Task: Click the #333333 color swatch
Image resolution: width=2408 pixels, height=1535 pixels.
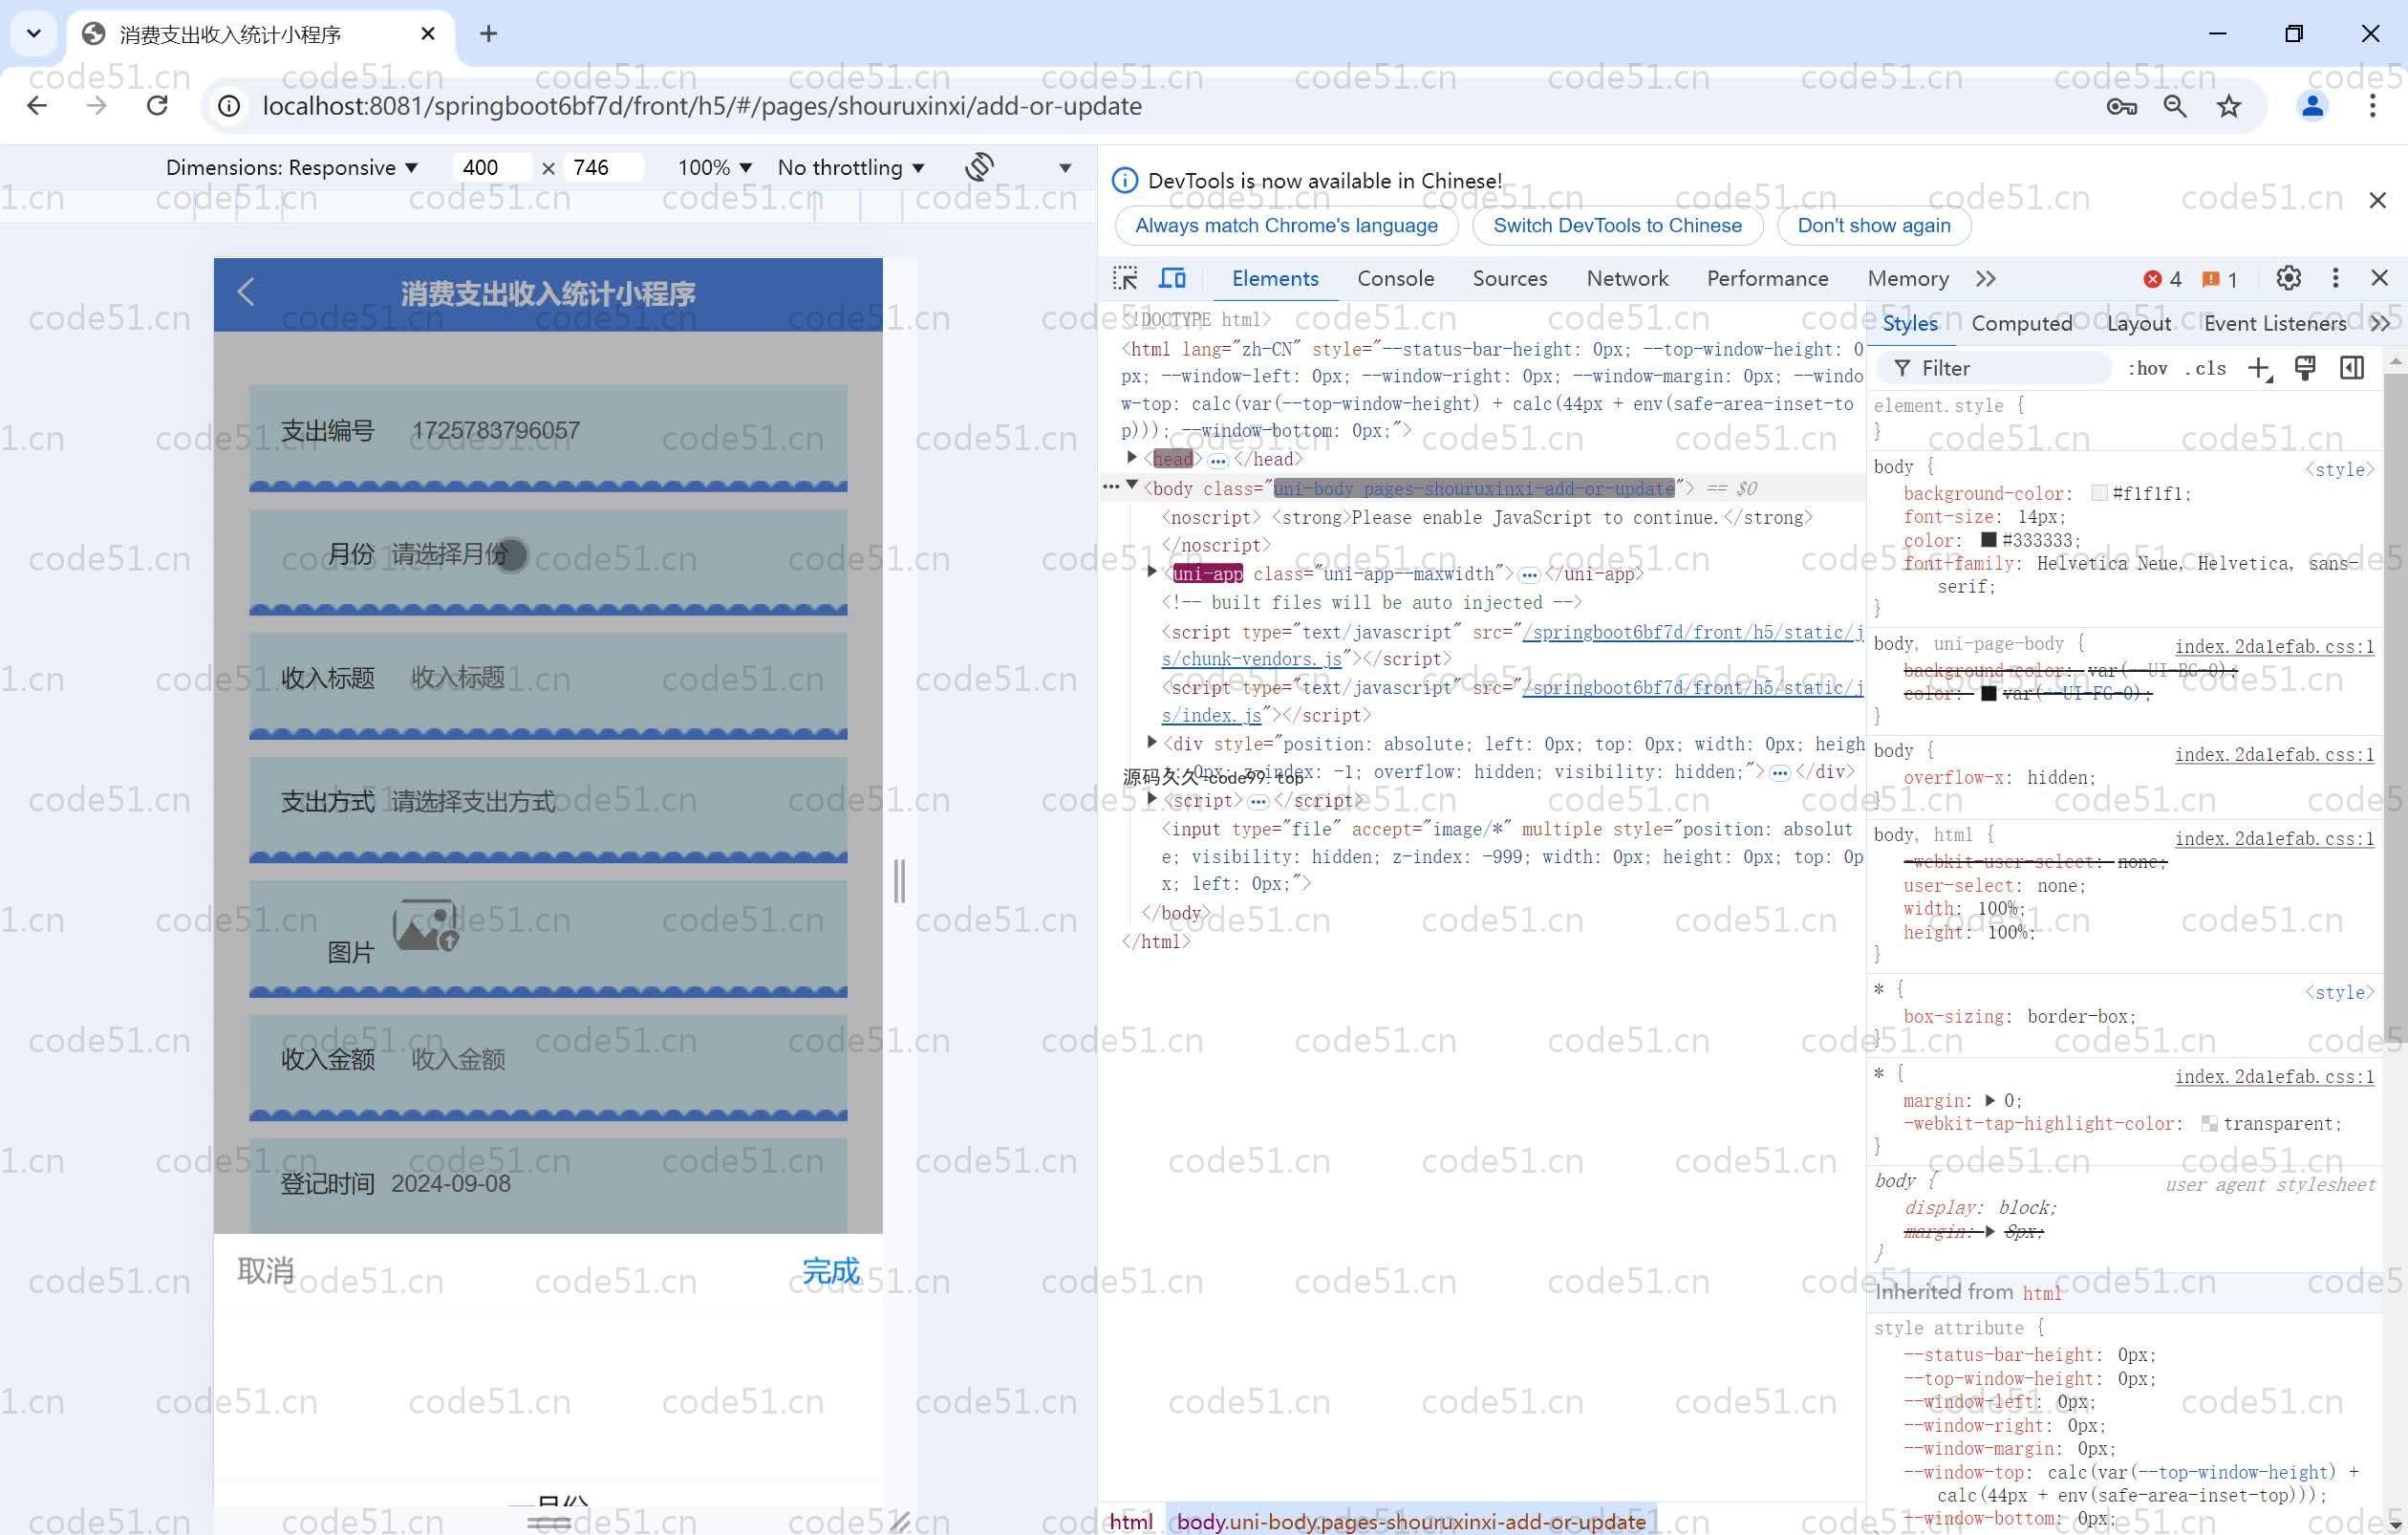Action: 1989,540
